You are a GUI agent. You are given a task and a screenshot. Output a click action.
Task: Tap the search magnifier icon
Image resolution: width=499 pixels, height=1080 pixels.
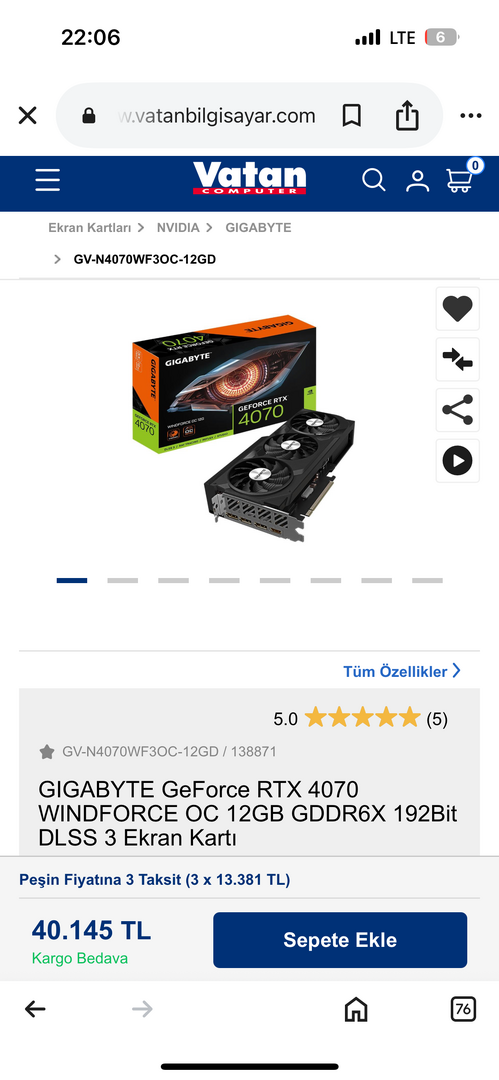374,180
